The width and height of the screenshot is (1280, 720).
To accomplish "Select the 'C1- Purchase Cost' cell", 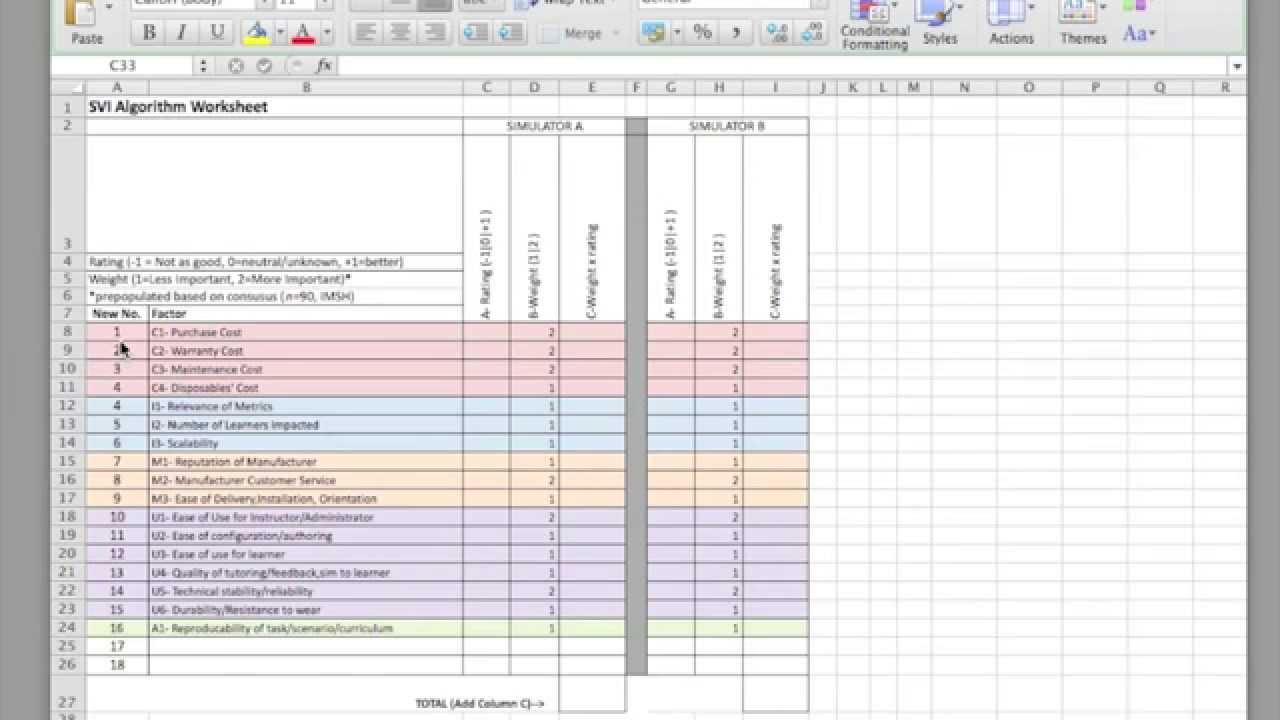I will [x=306, y=332].
